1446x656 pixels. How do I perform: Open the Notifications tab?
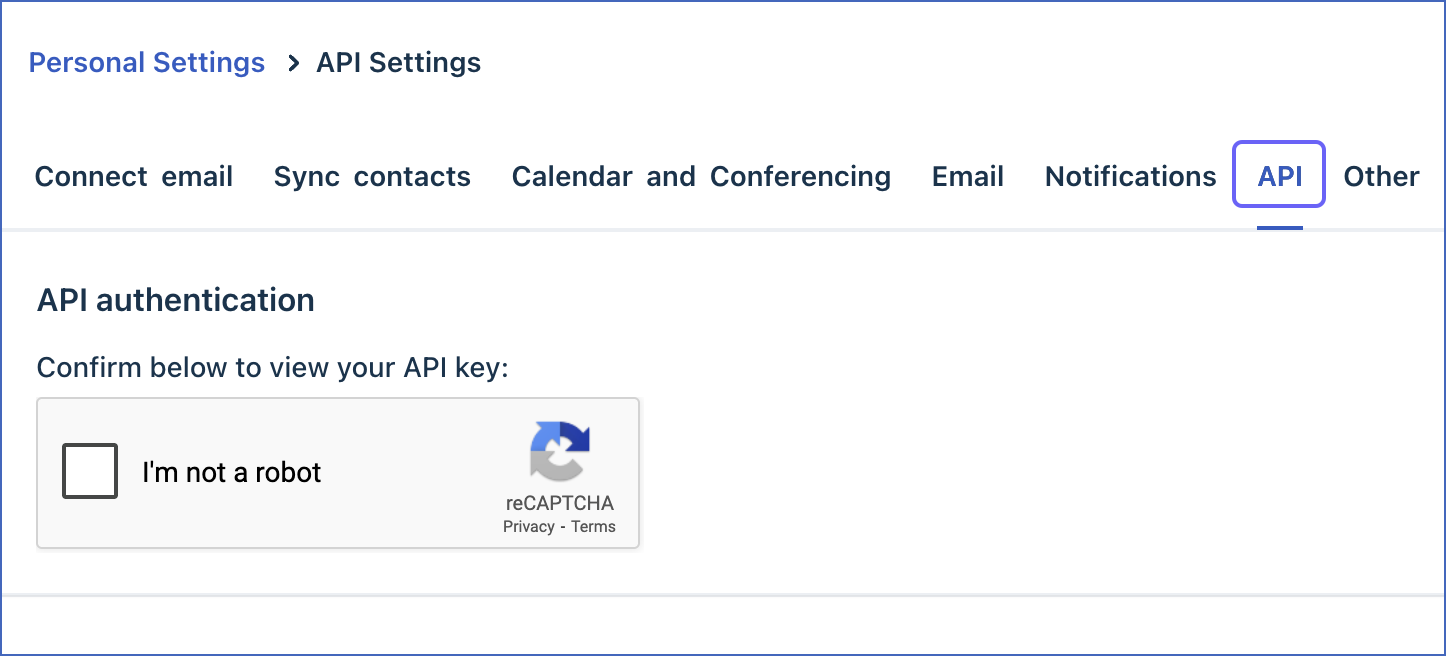(1130, 176)
